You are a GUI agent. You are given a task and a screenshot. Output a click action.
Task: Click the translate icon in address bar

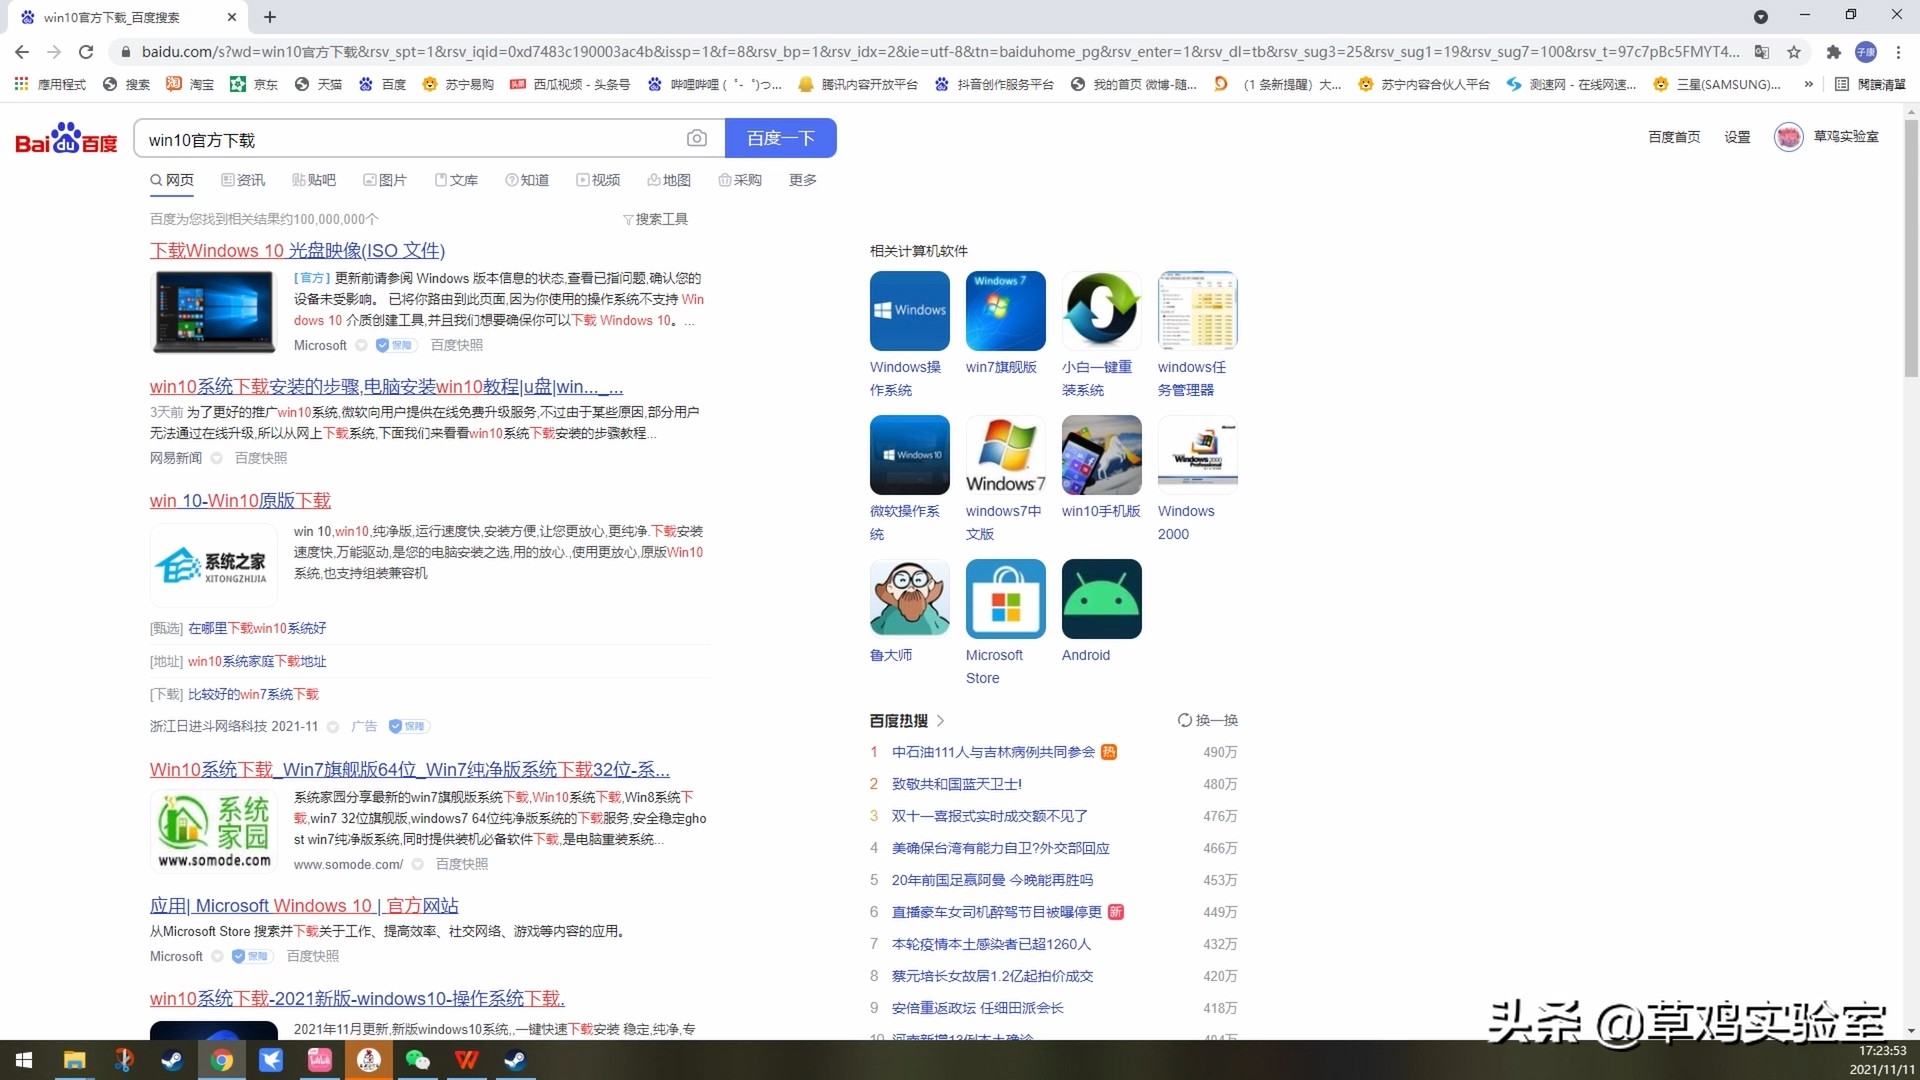(1762, 52)
